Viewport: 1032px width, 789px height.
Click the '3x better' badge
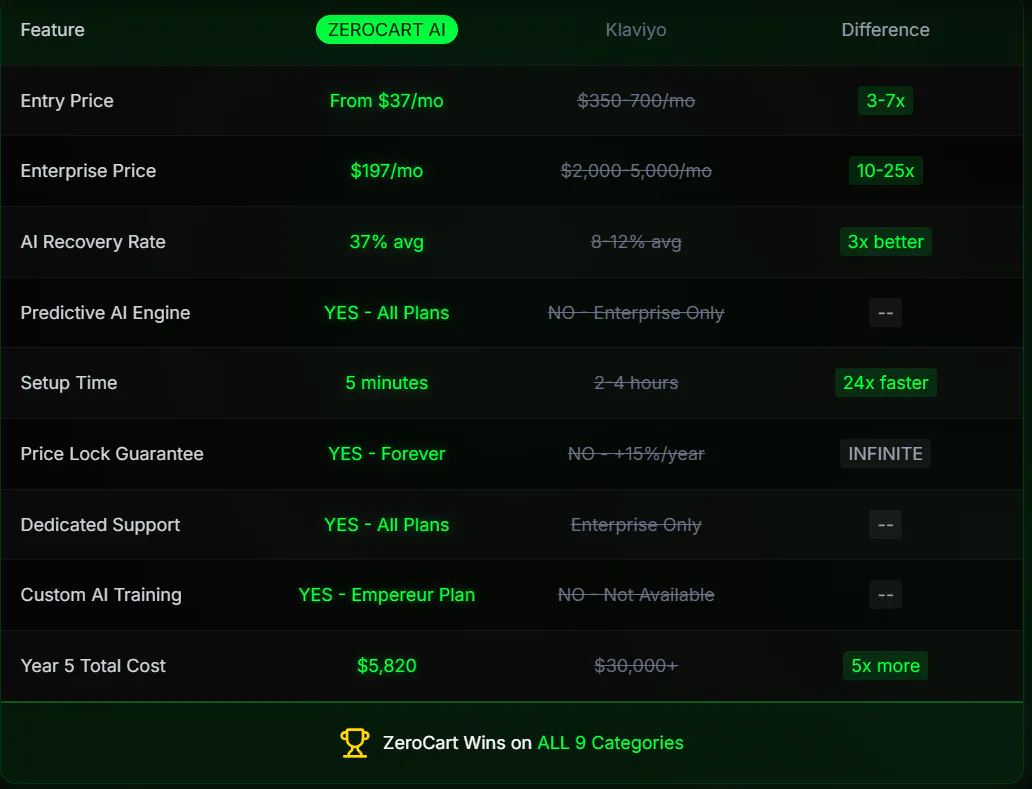coord(885,242)
